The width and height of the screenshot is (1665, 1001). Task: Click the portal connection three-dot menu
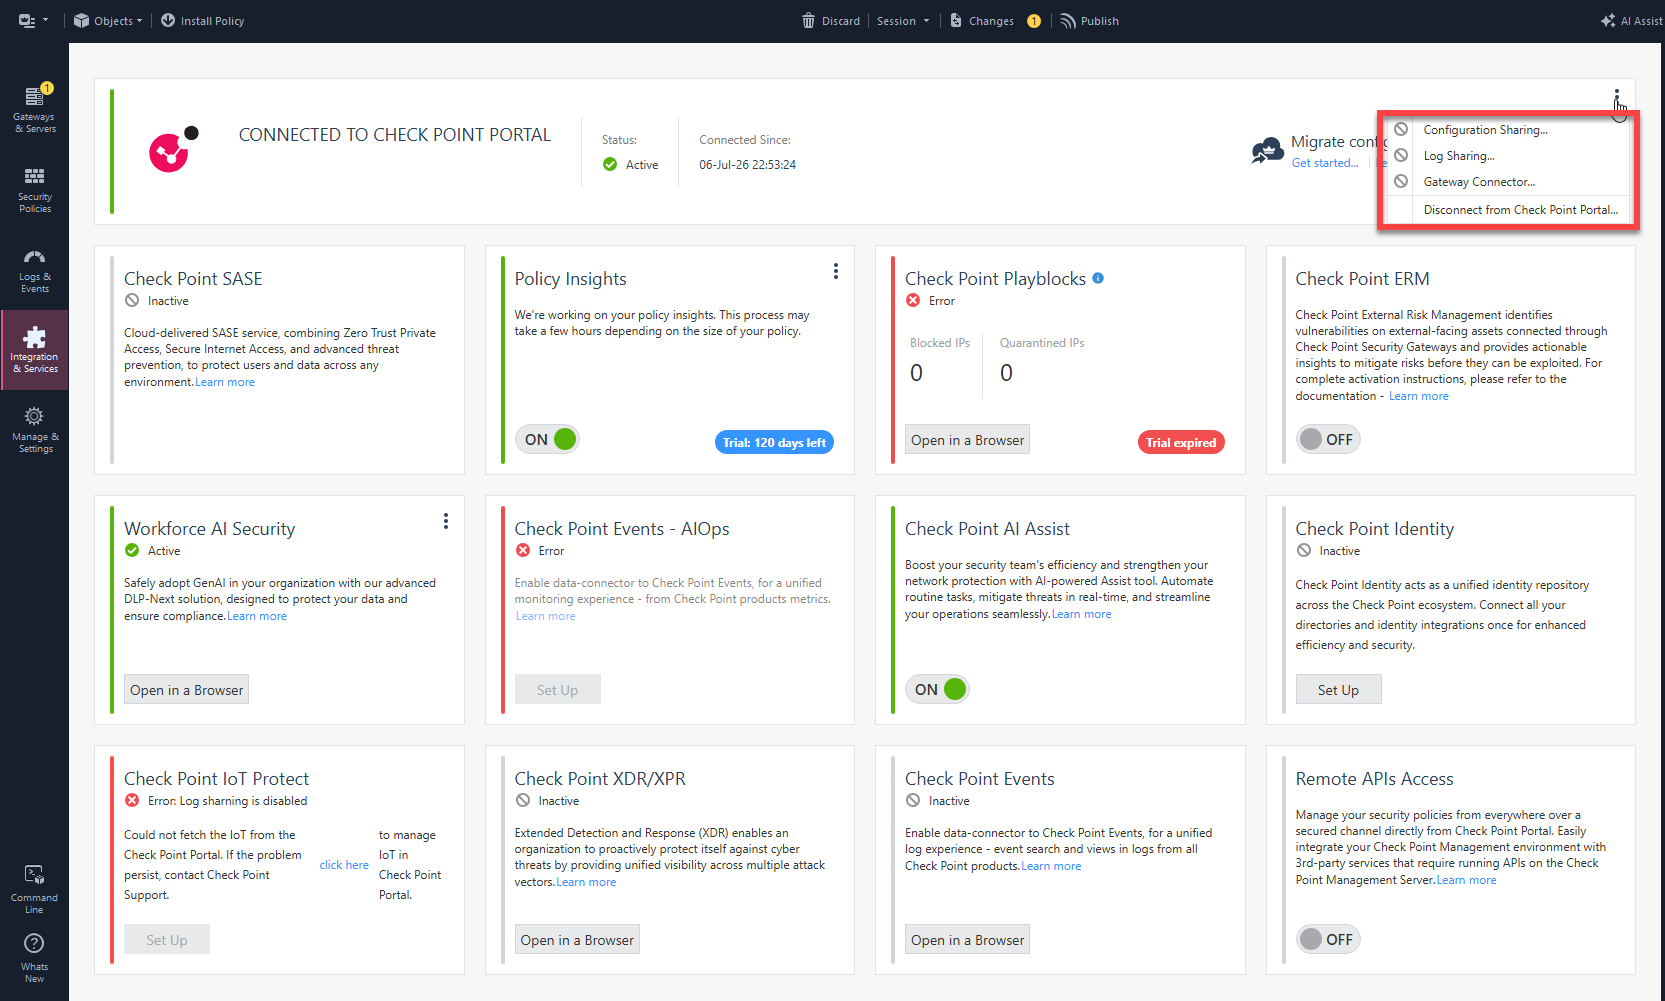point(1616,98)
